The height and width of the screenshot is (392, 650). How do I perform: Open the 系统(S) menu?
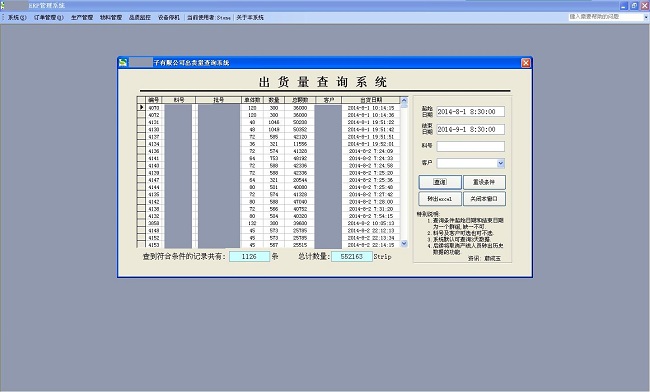coord(17,17)
